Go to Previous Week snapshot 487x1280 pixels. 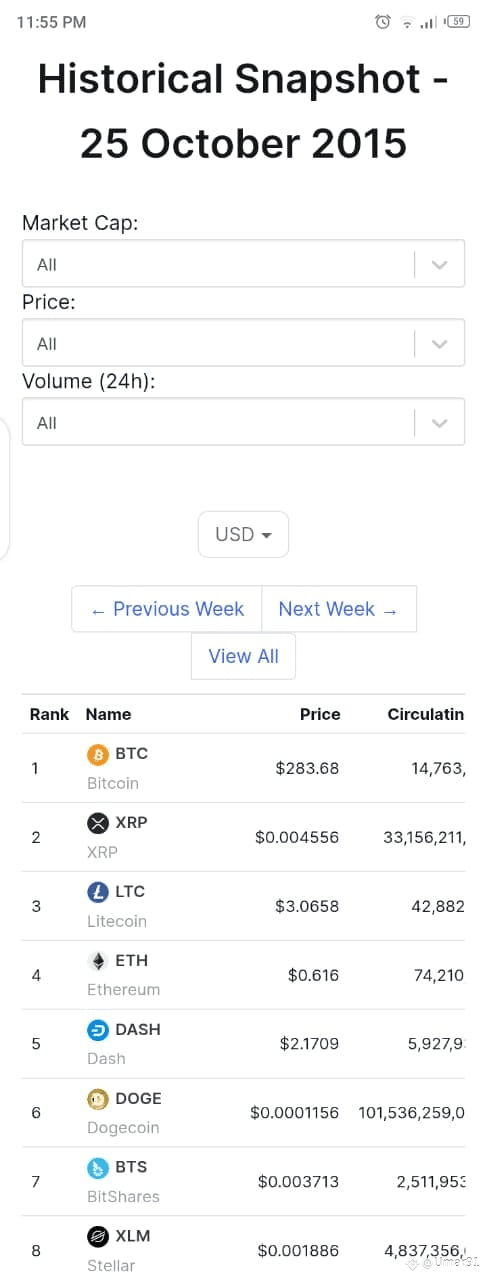pyautogui.click(x=167, y=609)
